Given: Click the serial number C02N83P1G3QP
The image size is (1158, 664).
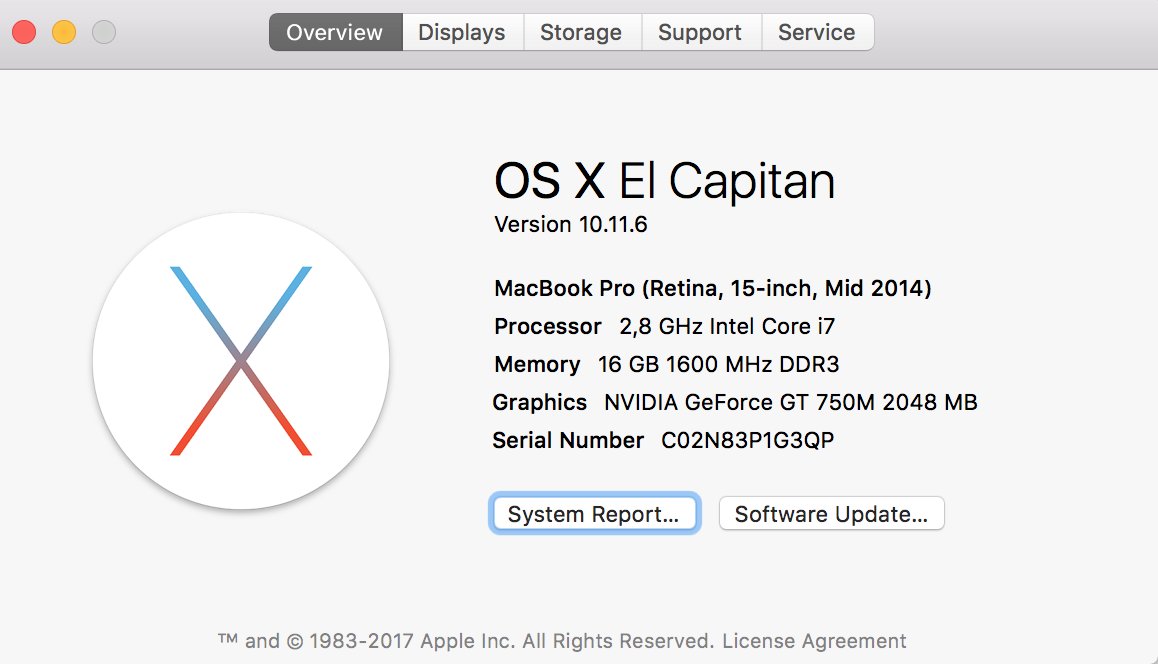Looking at the screenshot, I should pyautogui.click(x=748, y=440).
